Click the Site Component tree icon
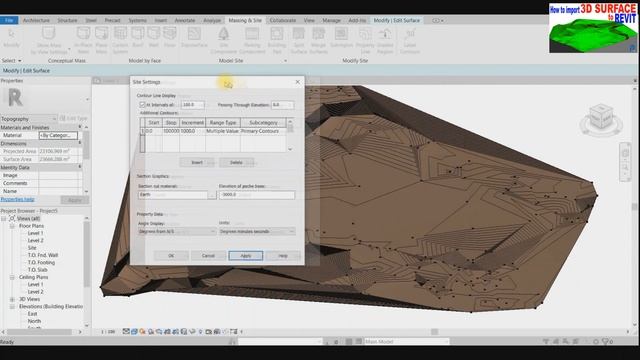640x360 pixels. [223, 33]
